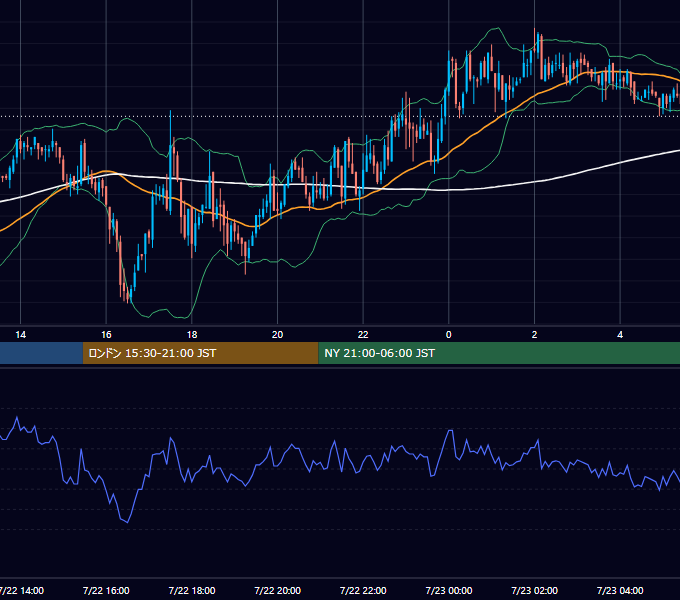Click the NY 21:00-06:00 JST session bar
This screenshot has width=680, height=600.
pyautogui.click(x=499, y=353)
